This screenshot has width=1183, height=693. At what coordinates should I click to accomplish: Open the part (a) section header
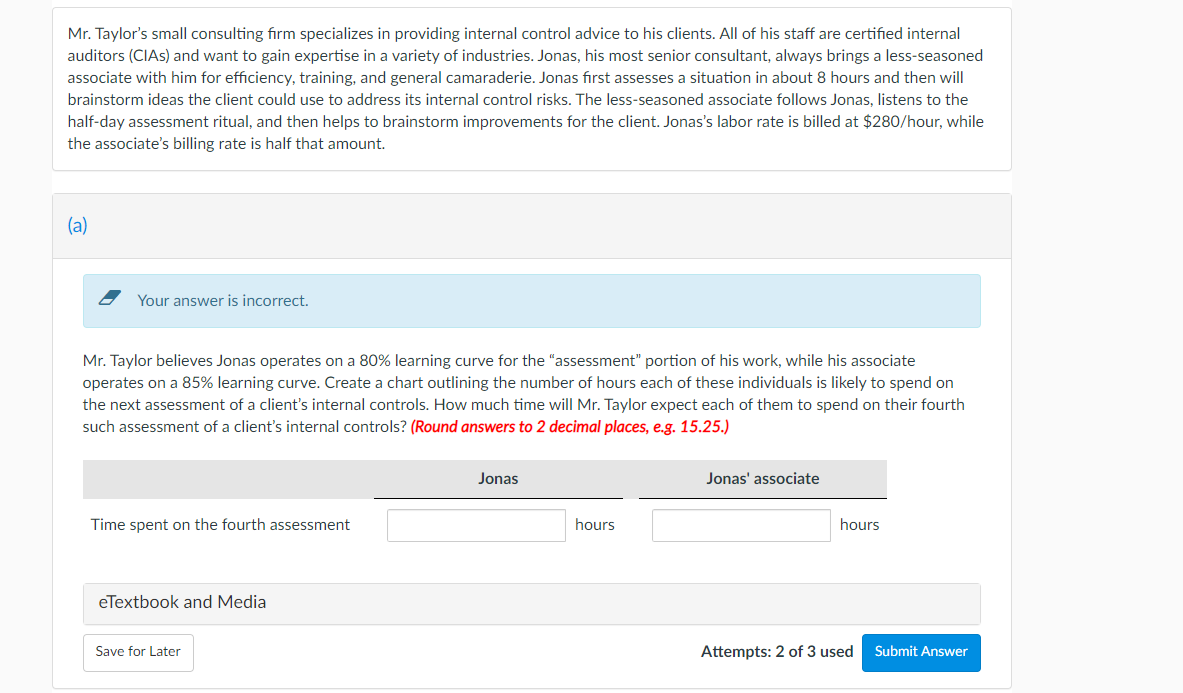point(75,226)
